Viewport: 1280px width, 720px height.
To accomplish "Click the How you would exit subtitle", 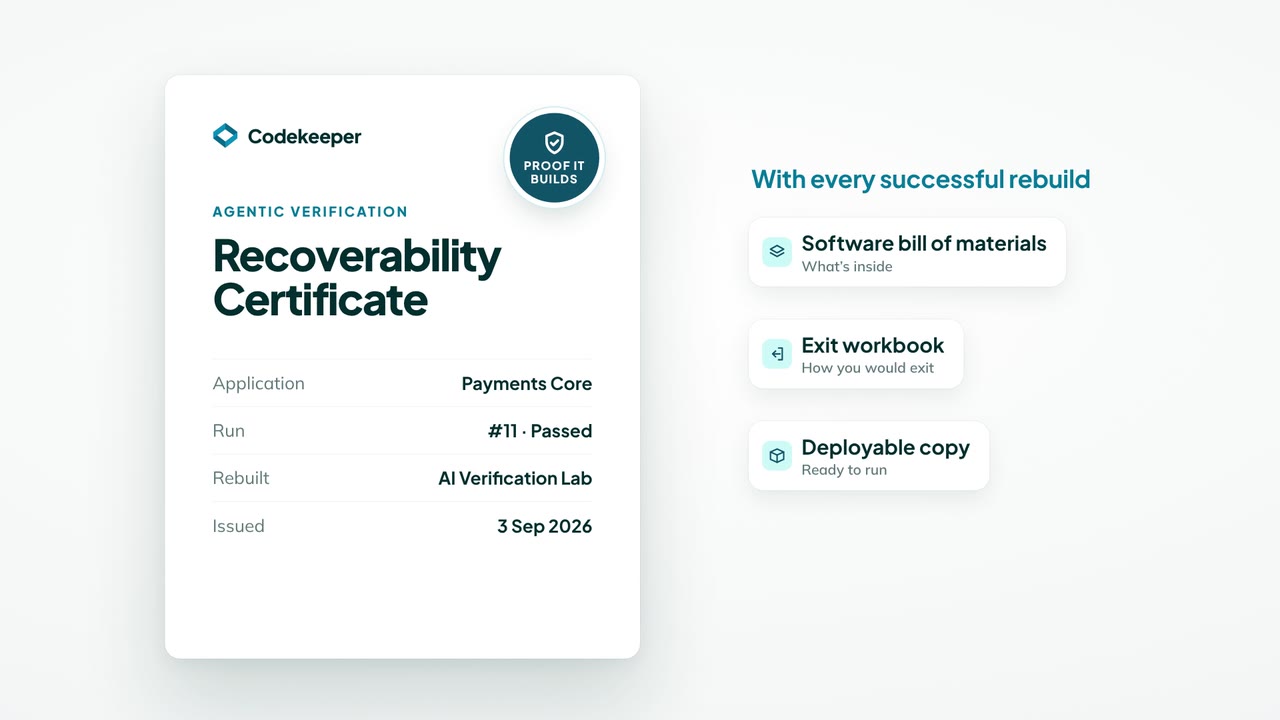I will click(x=868, y=368).
